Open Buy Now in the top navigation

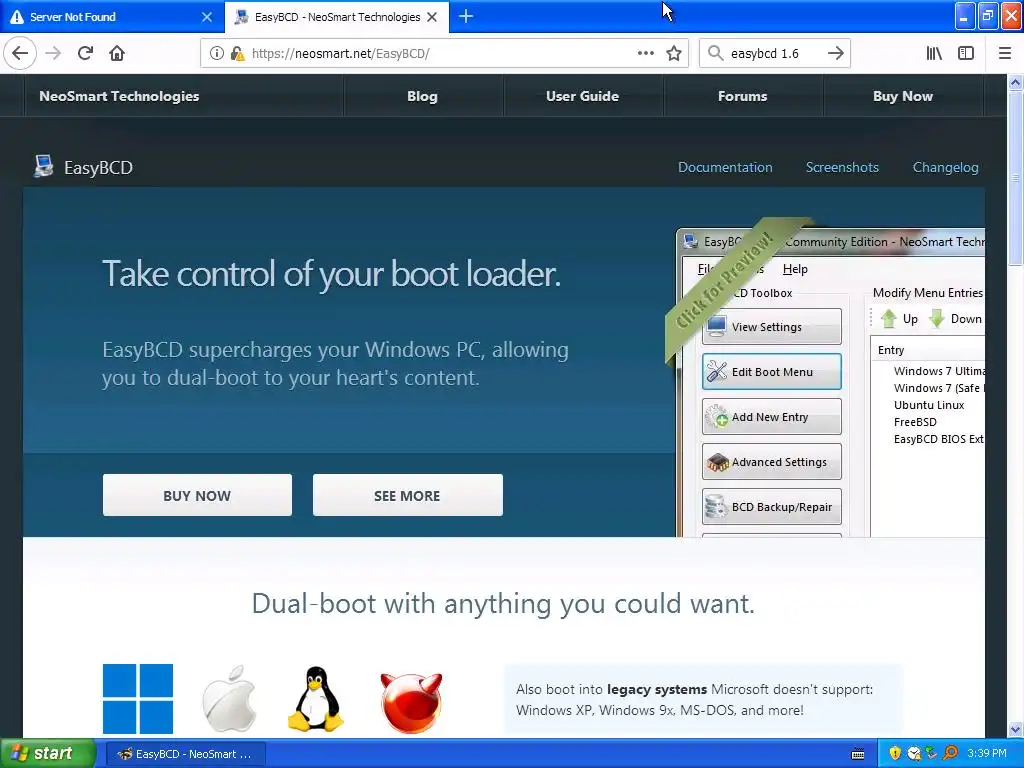point(903,96)
